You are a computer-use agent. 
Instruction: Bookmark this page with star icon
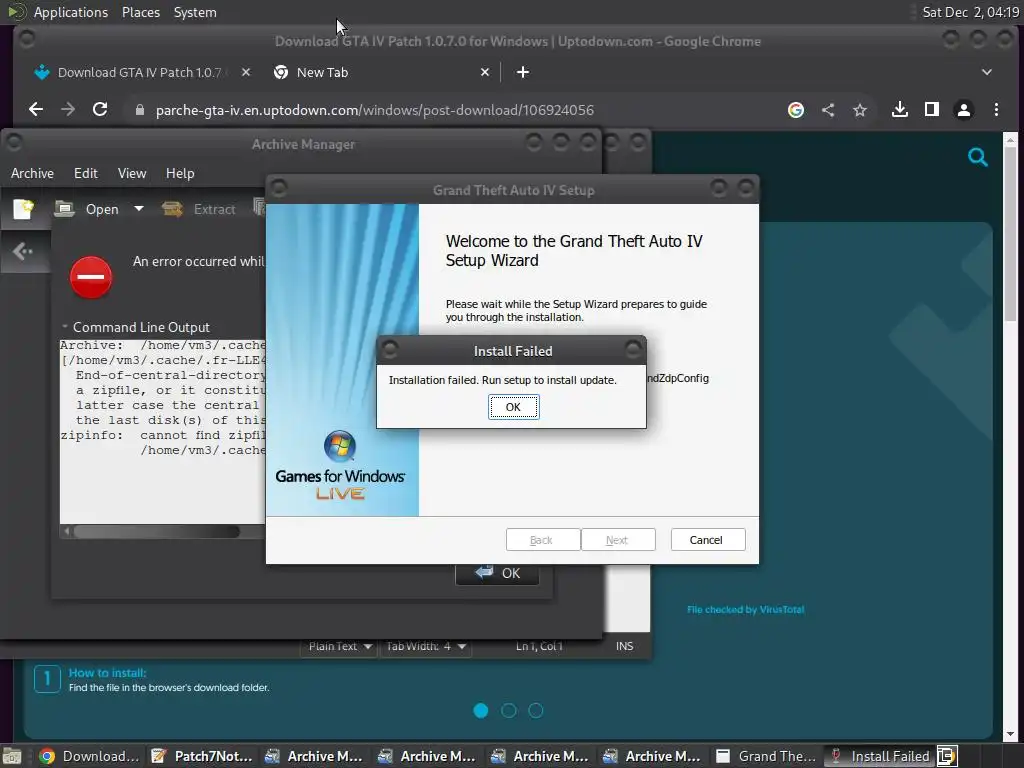[859, 110]
